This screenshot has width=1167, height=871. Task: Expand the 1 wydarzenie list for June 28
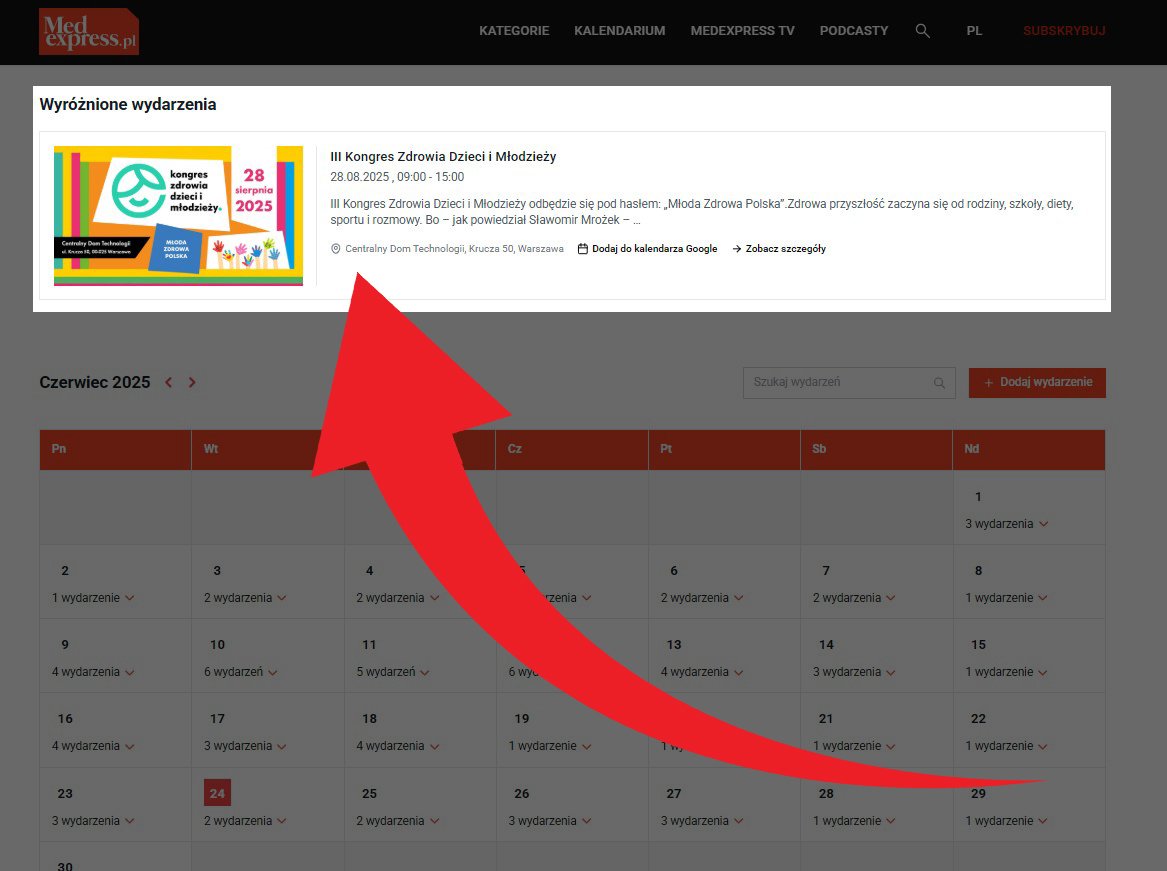click(x=854, y=820)
